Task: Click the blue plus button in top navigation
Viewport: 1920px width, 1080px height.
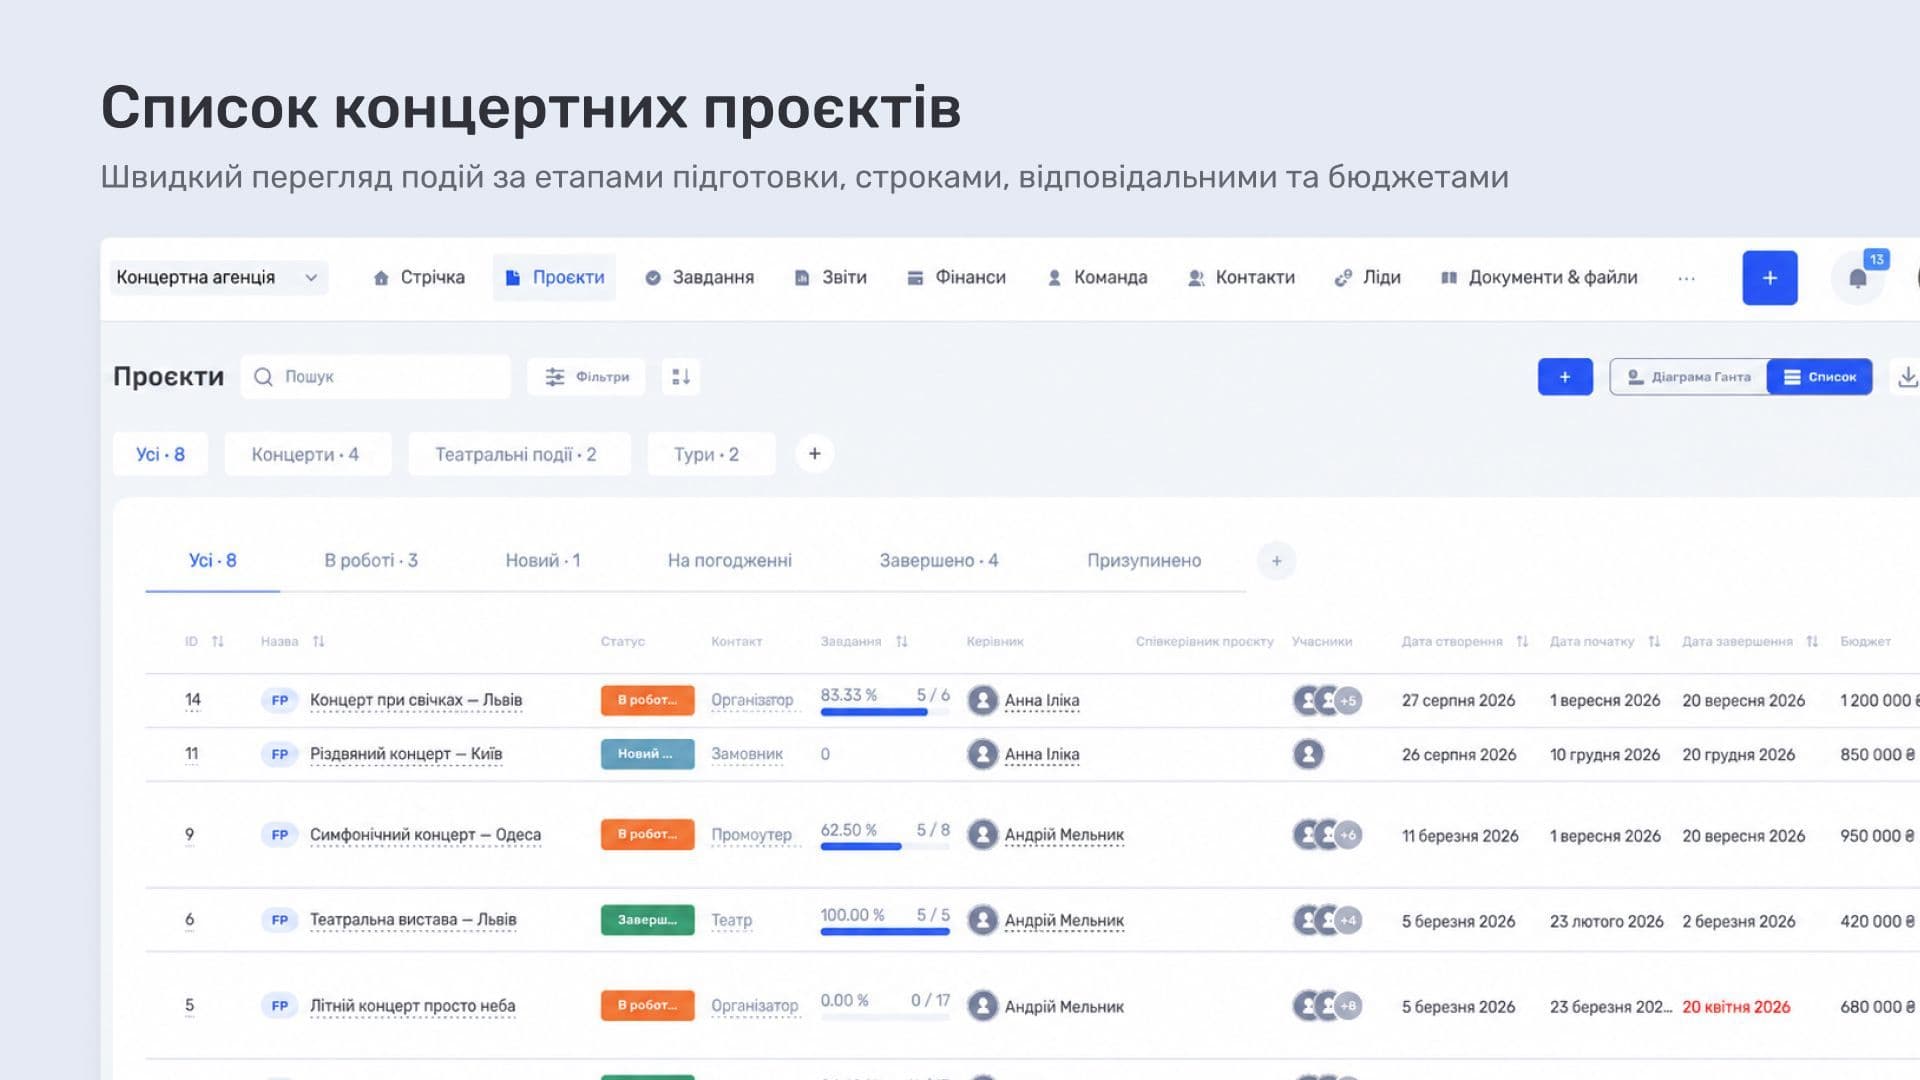Action: point(1769,278)
